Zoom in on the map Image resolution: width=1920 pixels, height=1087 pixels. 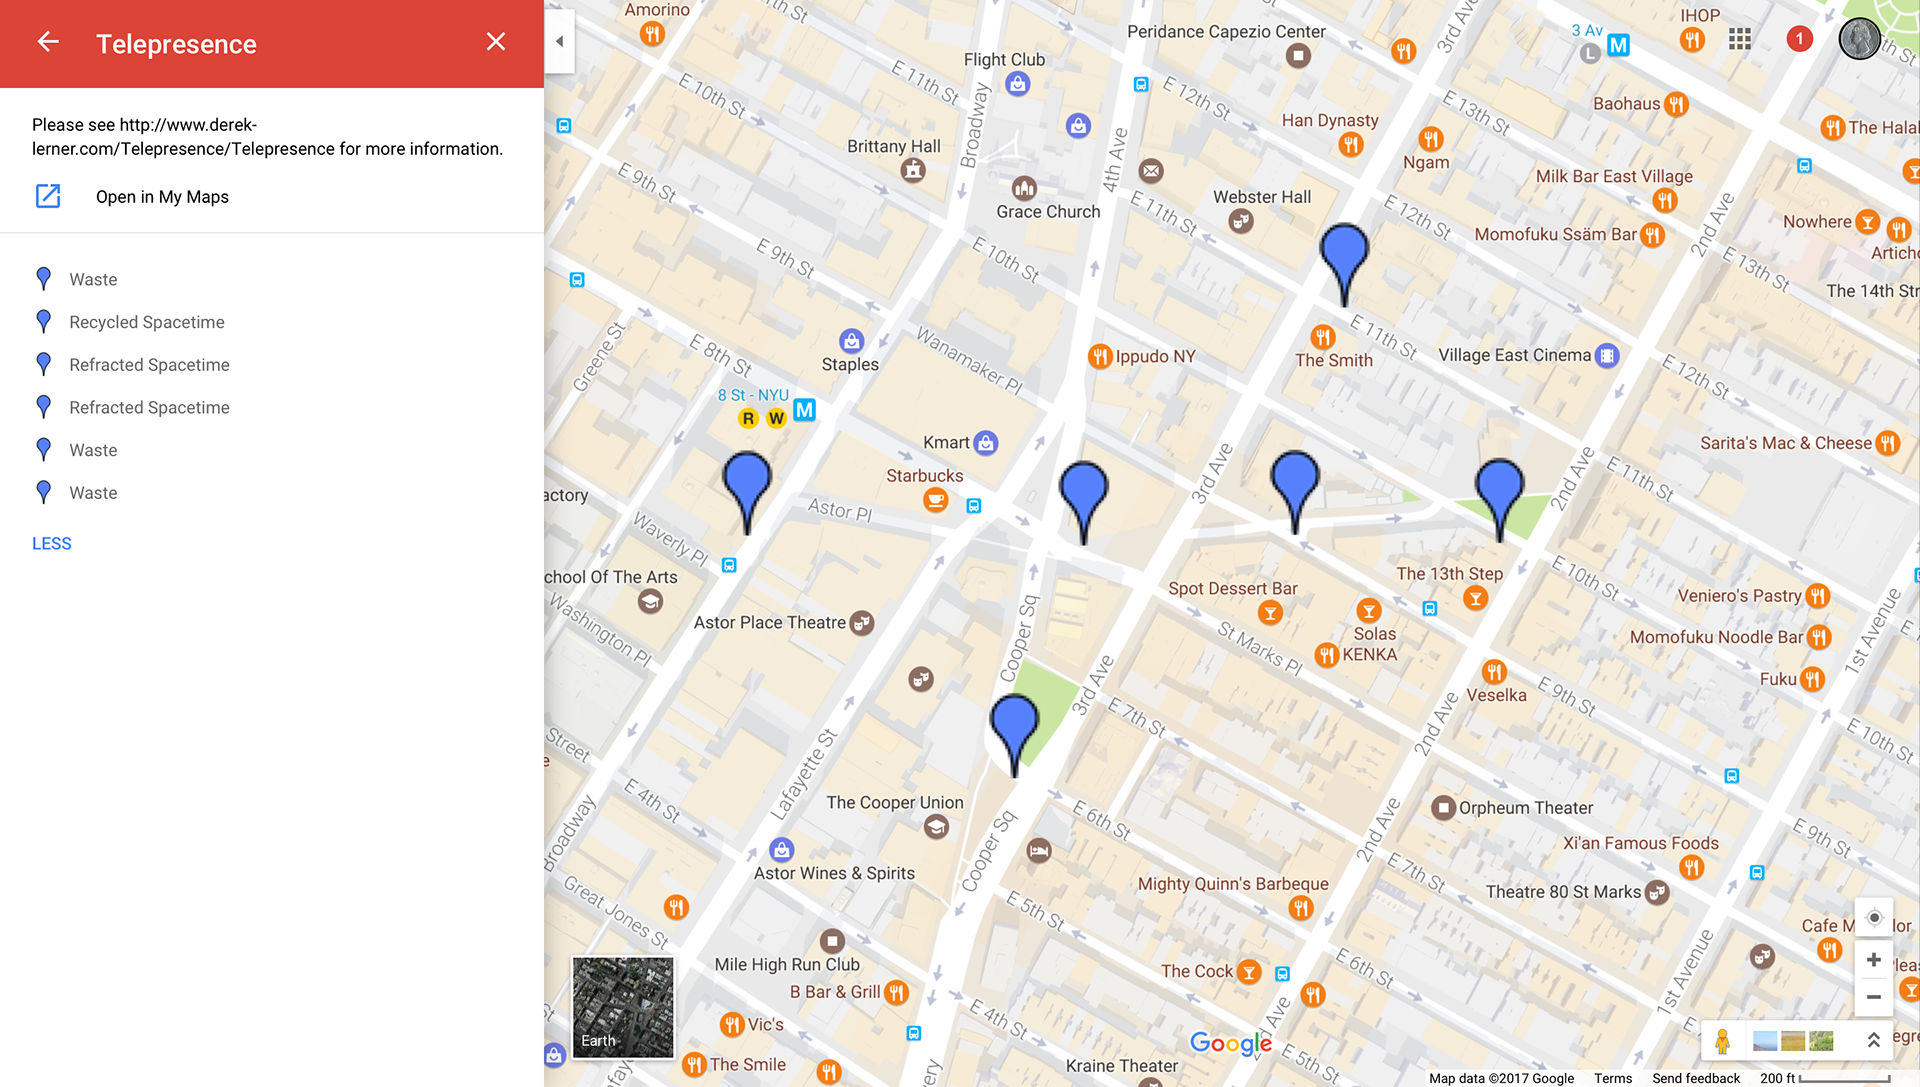click(x=1874, y=960)
